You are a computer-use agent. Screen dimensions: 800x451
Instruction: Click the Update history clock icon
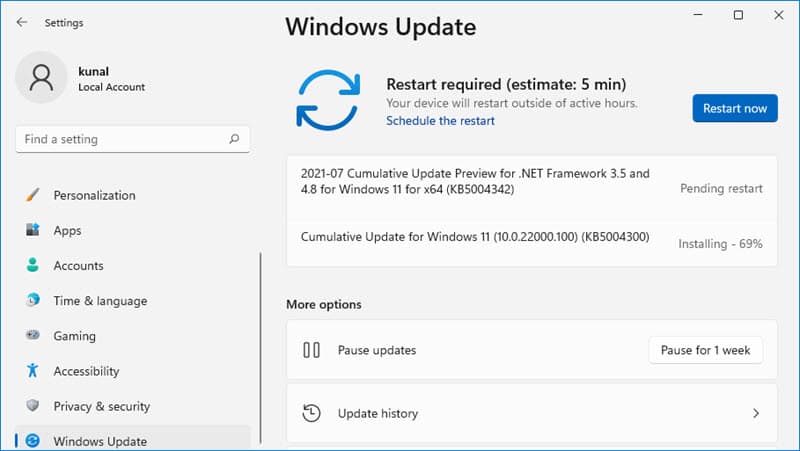tap(311, 413)
